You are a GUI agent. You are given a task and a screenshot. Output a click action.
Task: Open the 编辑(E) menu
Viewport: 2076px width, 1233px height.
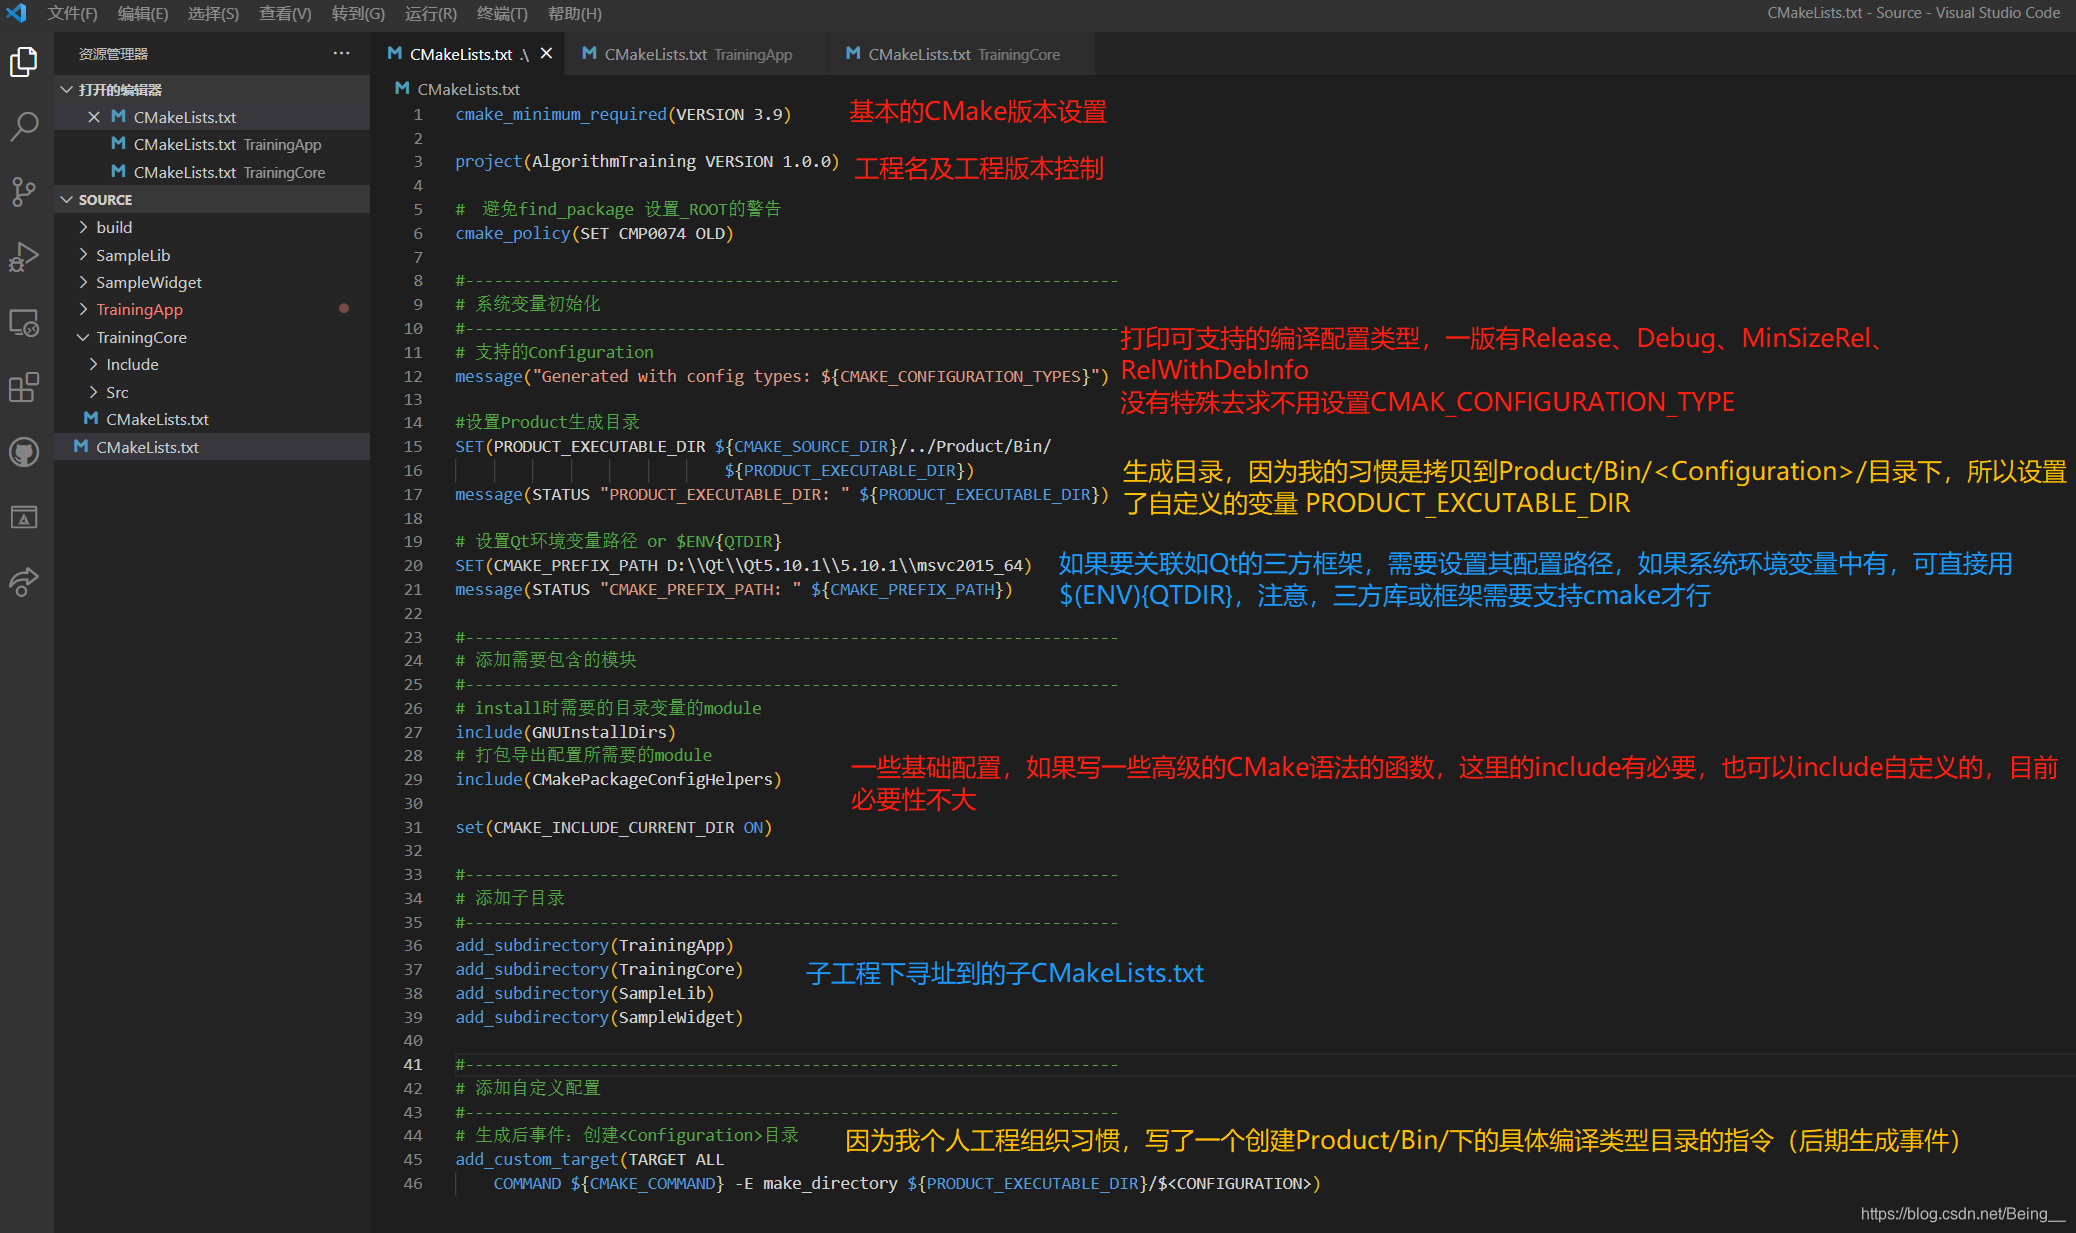pos(143,13)
